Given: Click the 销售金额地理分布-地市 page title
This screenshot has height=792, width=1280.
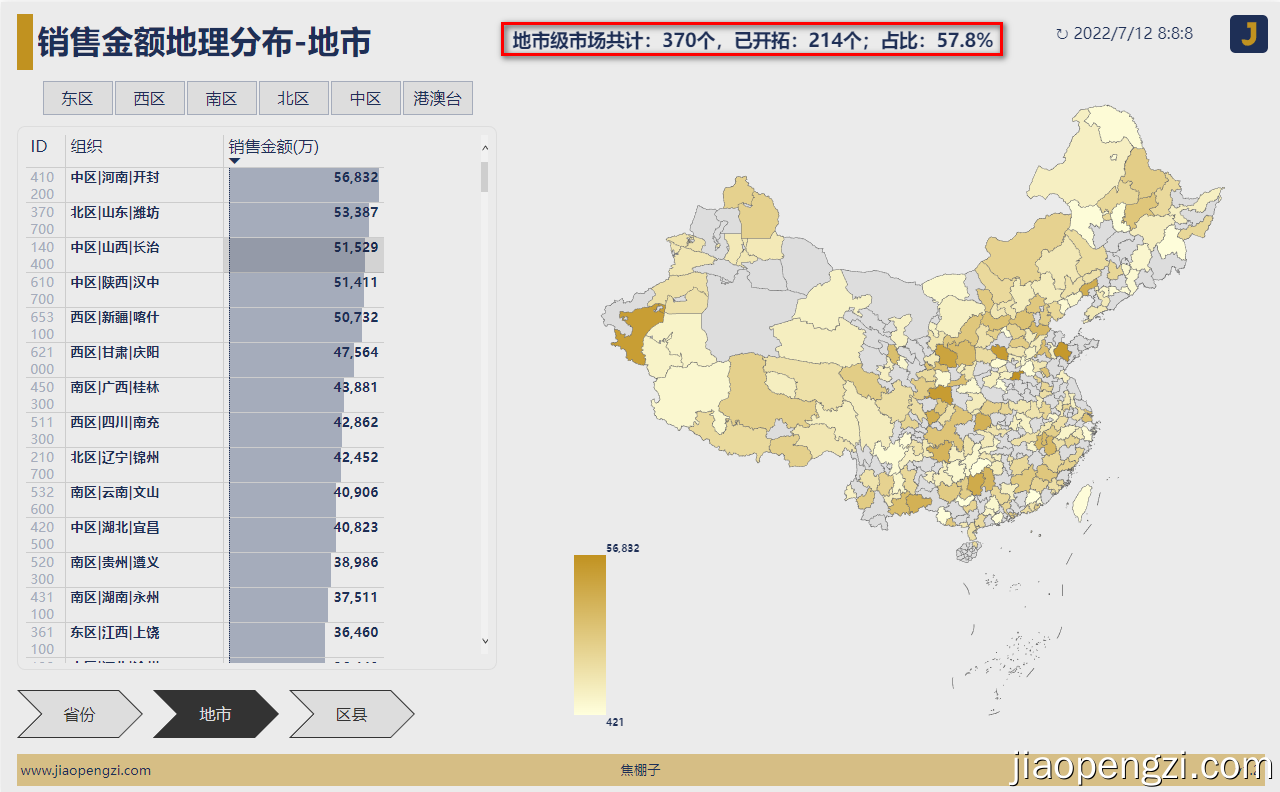Looking at the screenshot, I should [204, 42].
